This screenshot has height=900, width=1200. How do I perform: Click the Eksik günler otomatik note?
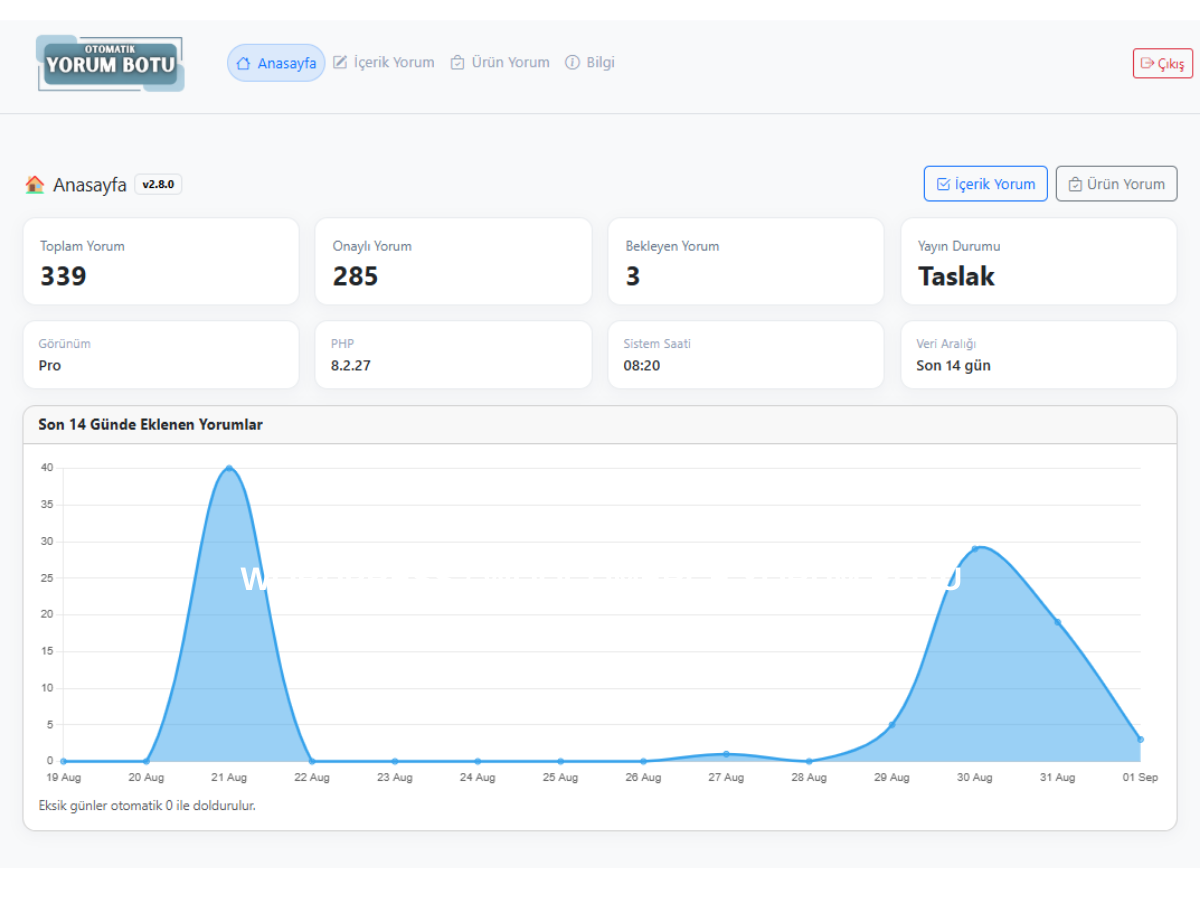click(147, 805)
